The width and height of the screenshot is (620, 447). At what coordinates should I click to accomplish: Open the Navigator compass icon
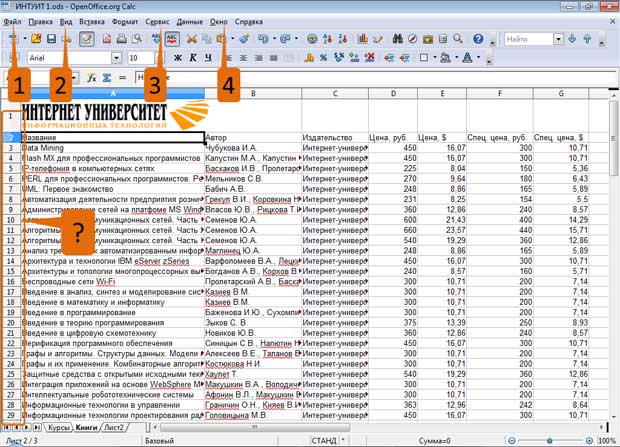click(x=412, y=39)
